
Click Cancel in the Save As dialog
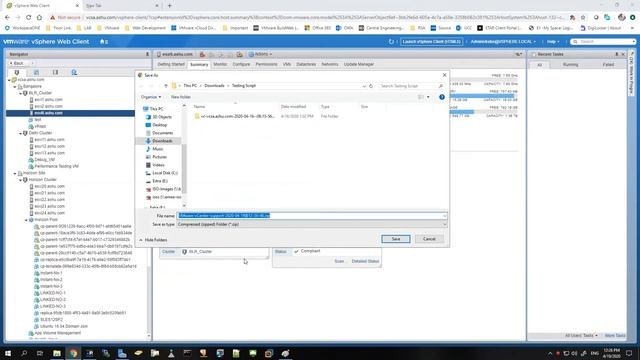coord(429,239)
